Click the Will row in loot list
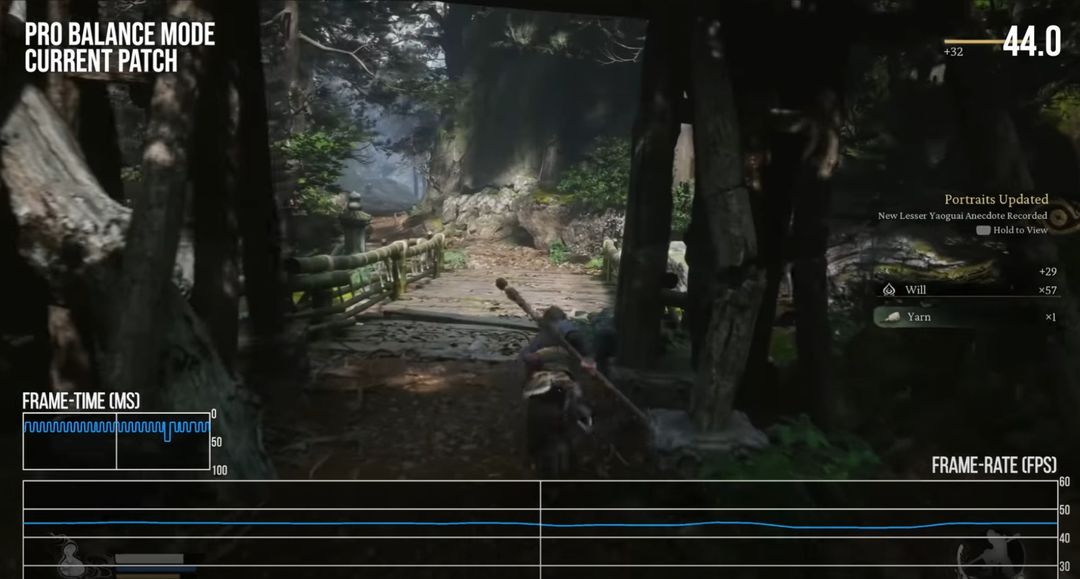The image size is (1080, 579). click(x=967, y=290)
